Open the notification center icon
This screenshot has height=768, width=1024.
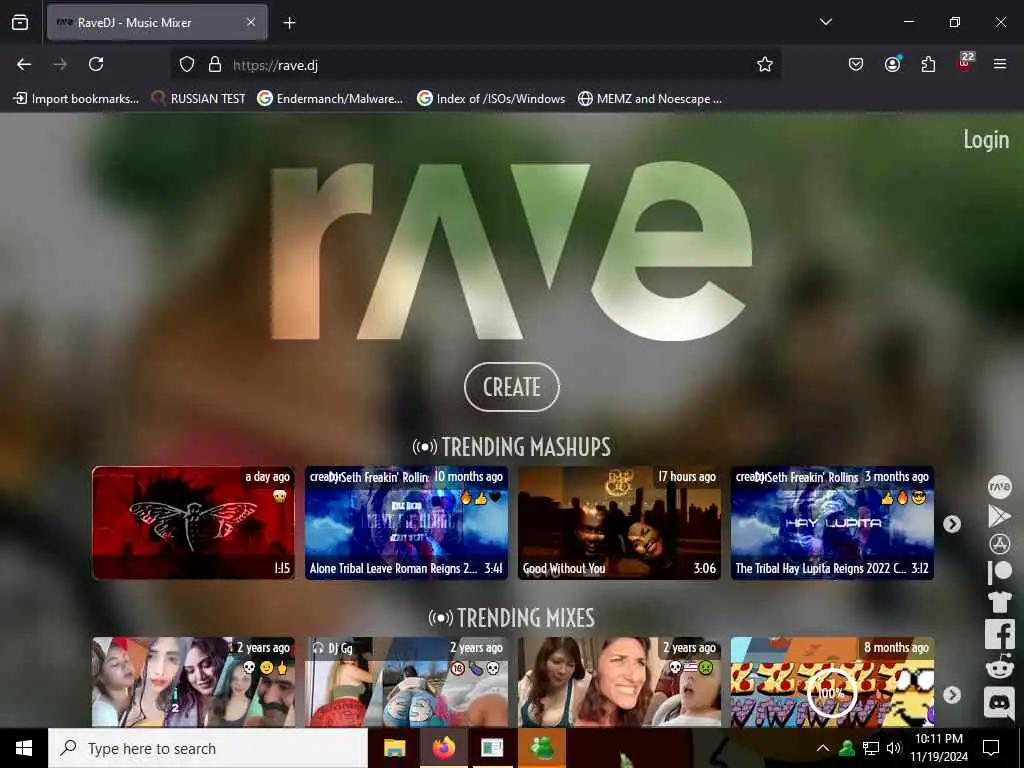tap(991, 748)
